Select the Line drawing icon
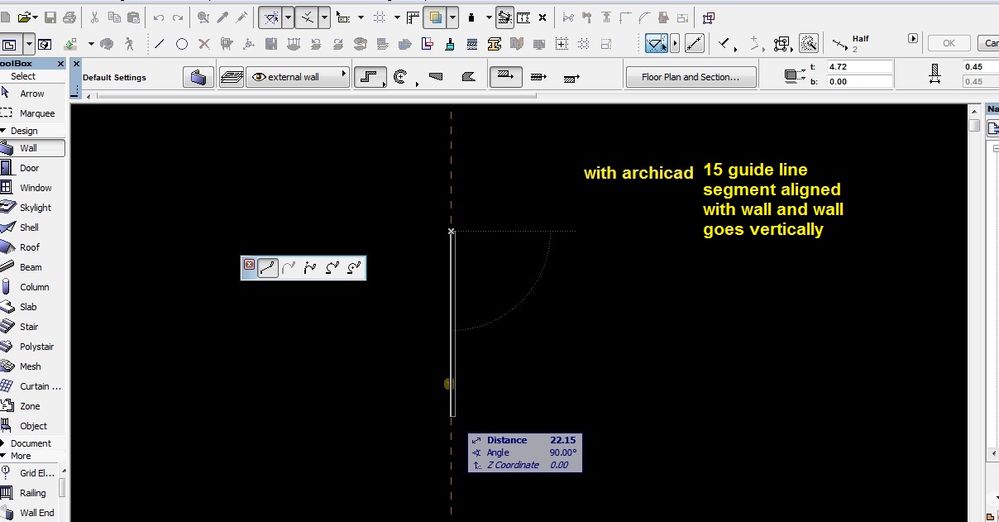 [159, 44]
